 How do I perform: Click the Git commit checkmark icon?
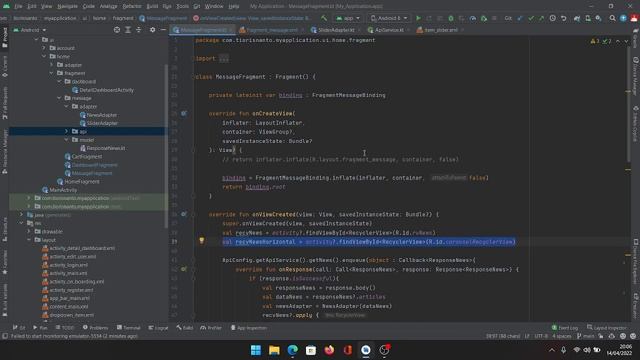coord(531,18)
